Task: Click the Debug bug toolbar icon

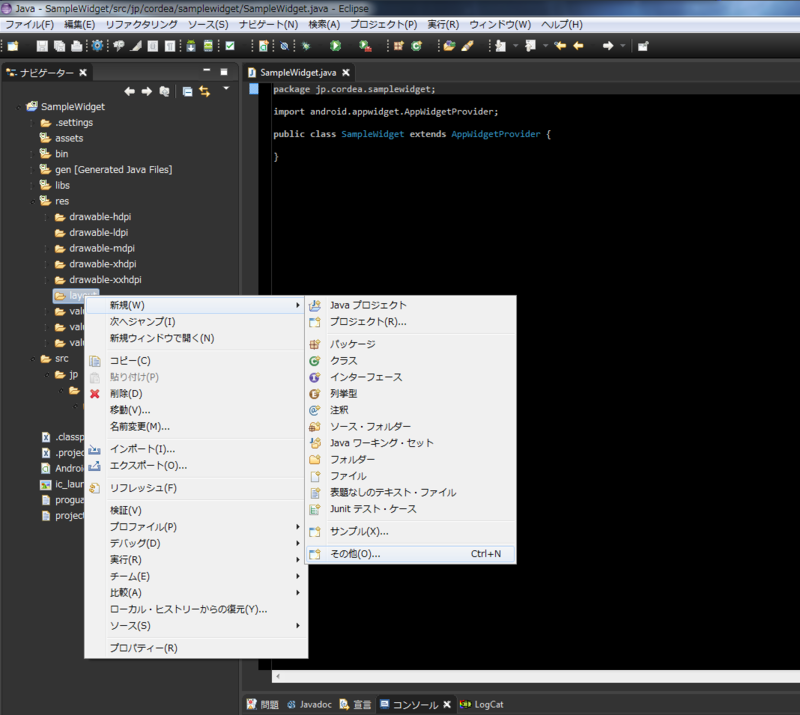Action: click(x=306, y=46)
